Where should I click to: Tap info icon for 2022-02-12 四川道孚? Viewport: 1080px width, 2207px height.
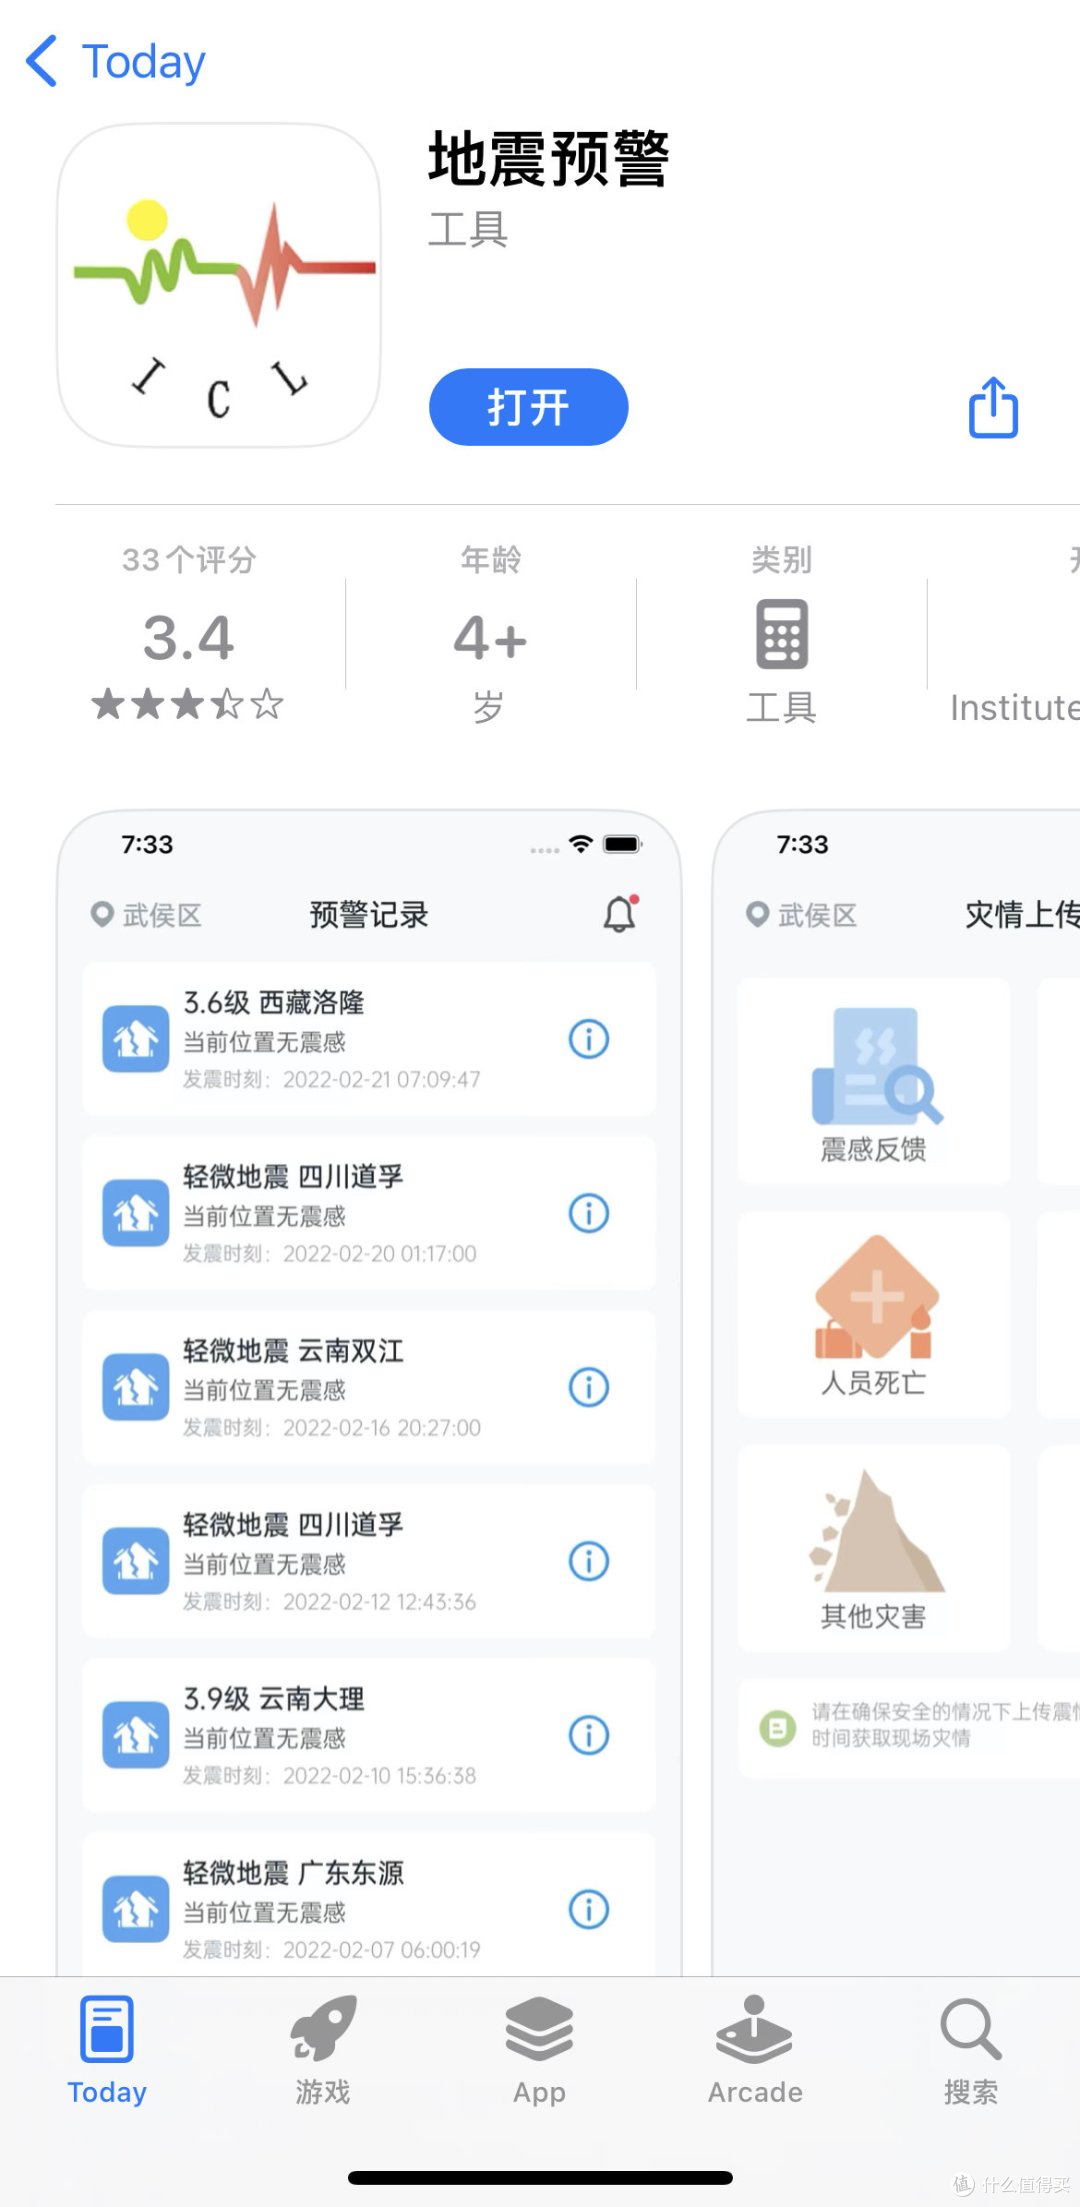point(589,1561)
